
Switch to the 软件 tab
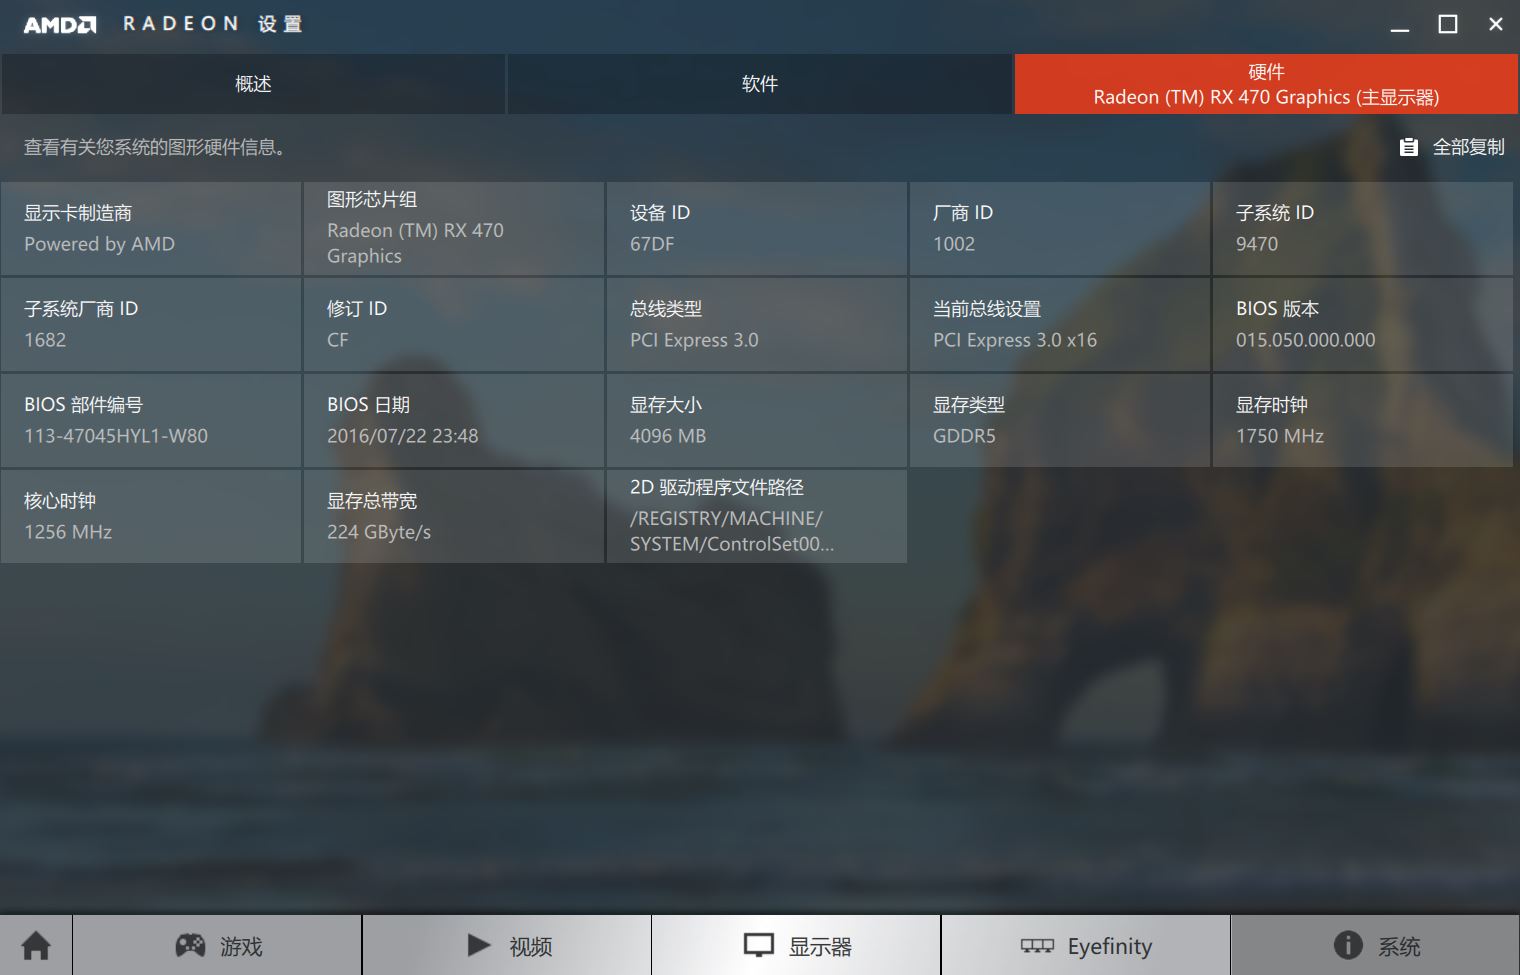760,84
